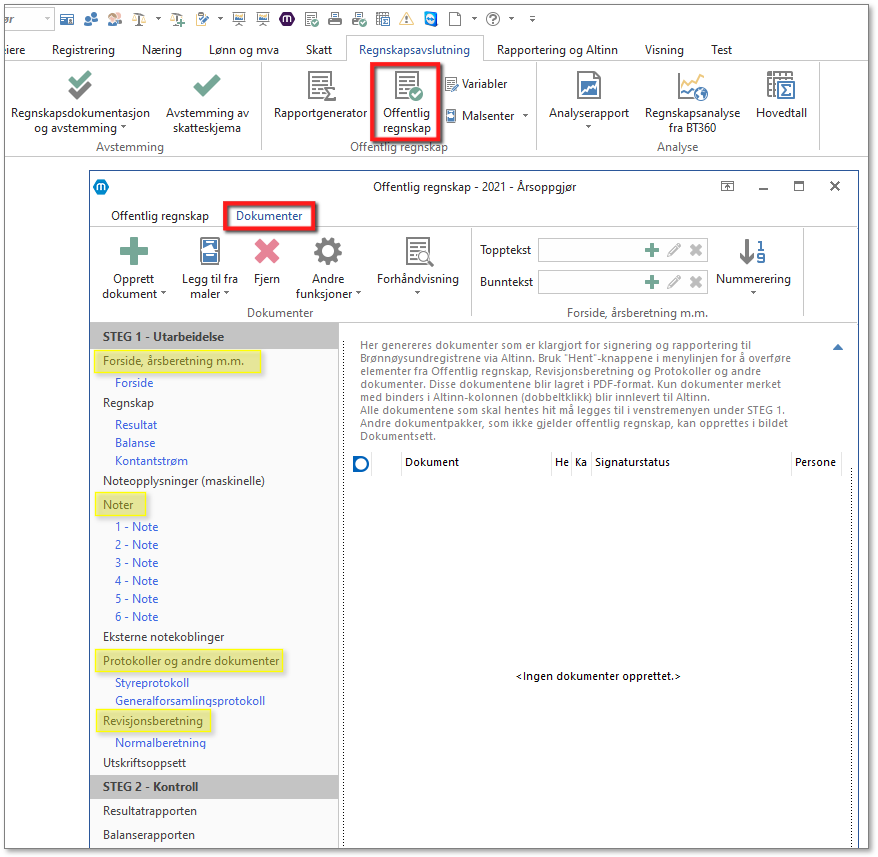Screen dimensions: 878x857
Task: Open the Hovedtall report
Action: (x=781, y=96)
